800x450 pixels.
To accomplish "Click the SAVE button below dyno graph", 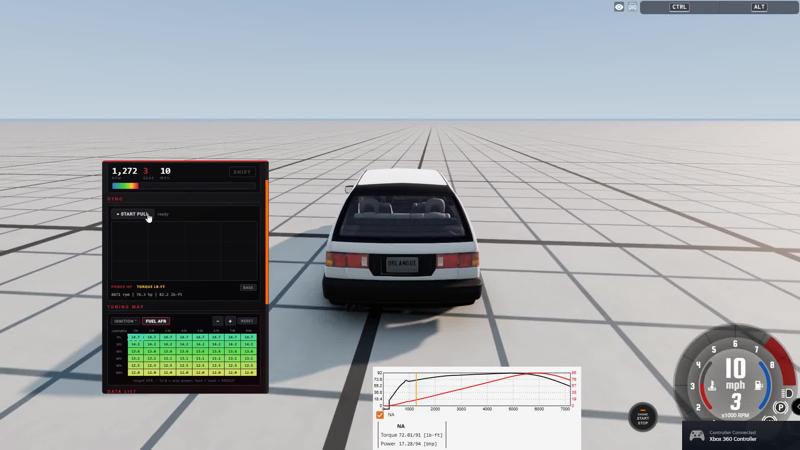I will coord(248,287).
